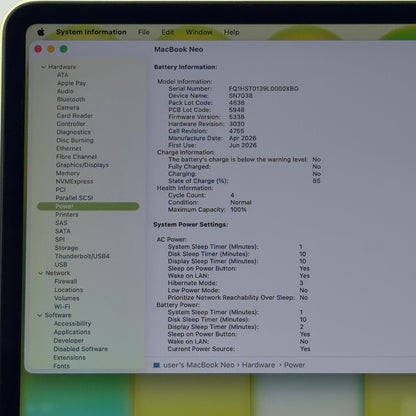The image size is (416, 416).
Task: Collapse the Hardware section chevron
Action: coord(43,67)
